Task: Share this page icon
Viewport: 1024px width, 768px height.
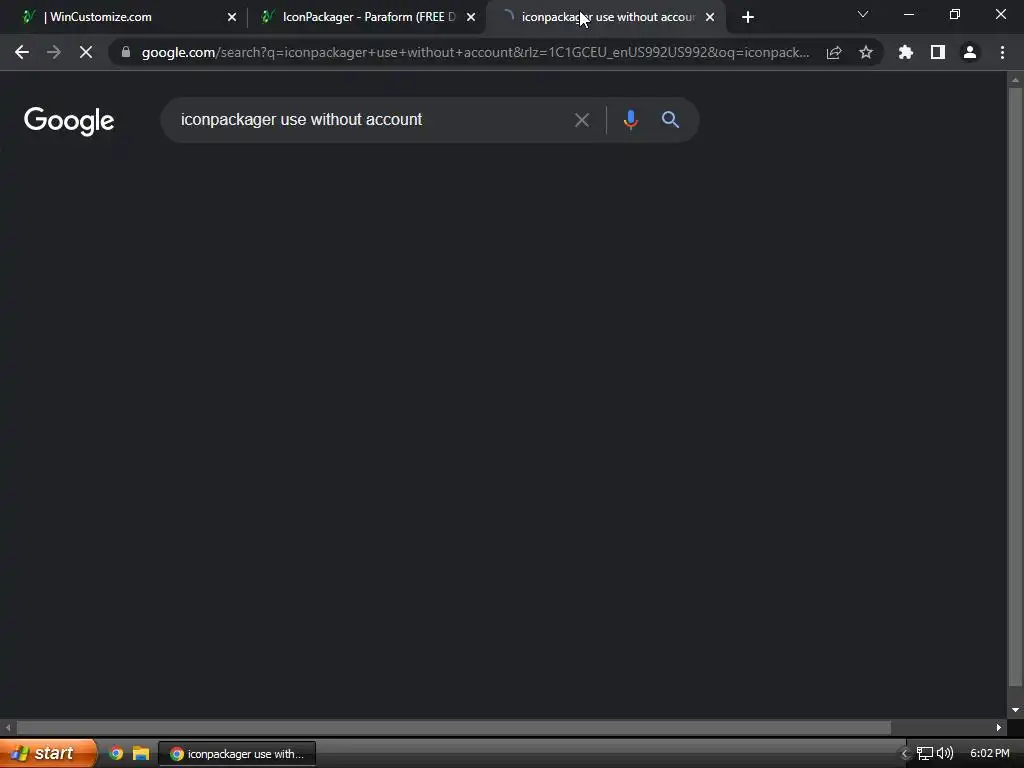Action: (x=834, y=52)
